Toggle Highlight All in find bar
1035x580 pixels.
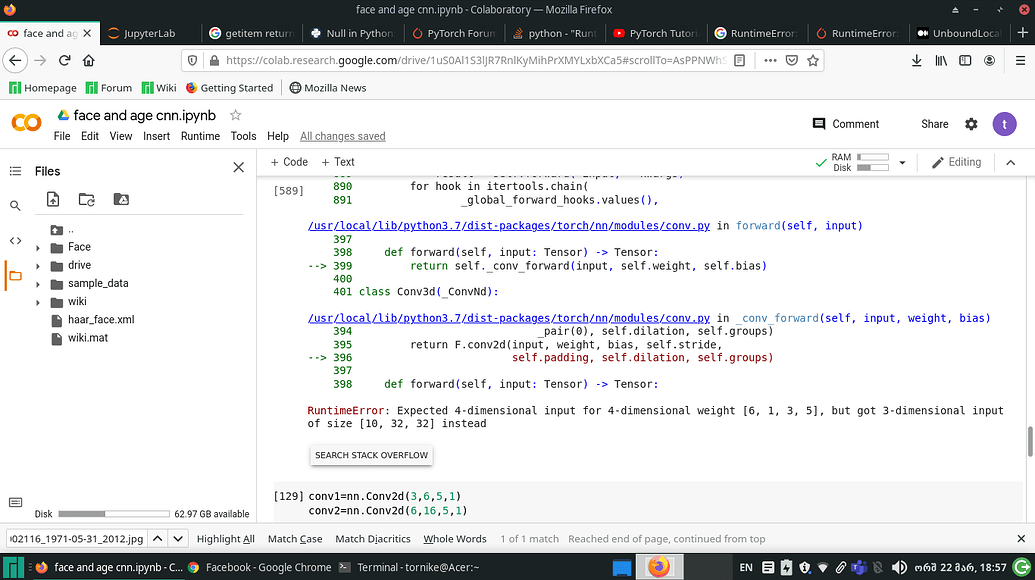pos(225,539)
